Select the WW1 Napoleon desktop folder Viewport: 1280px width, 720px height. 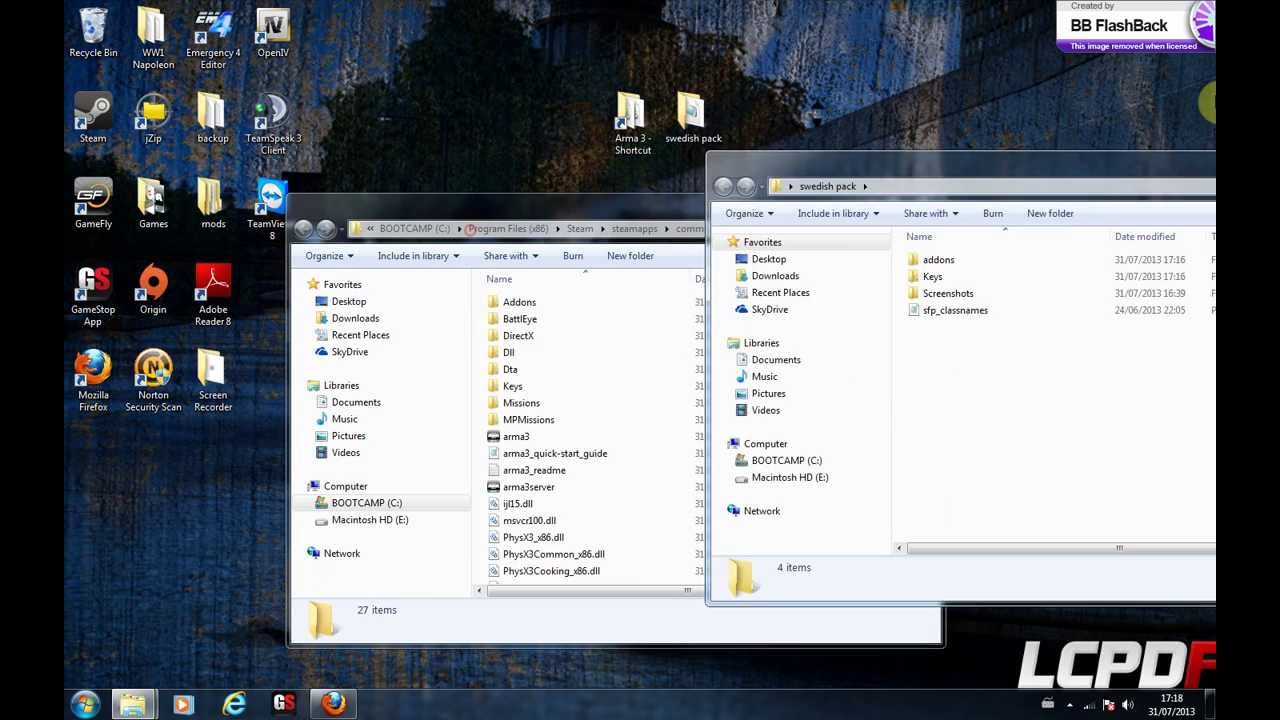pos(152,39)
